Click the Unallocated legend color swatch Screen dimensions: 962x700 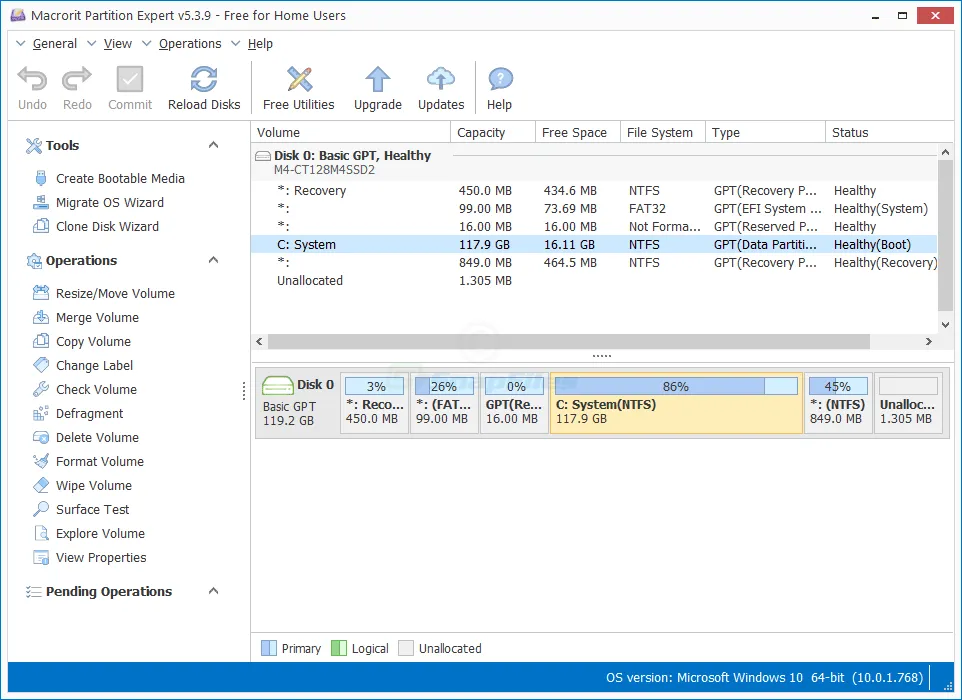point(406,648)
